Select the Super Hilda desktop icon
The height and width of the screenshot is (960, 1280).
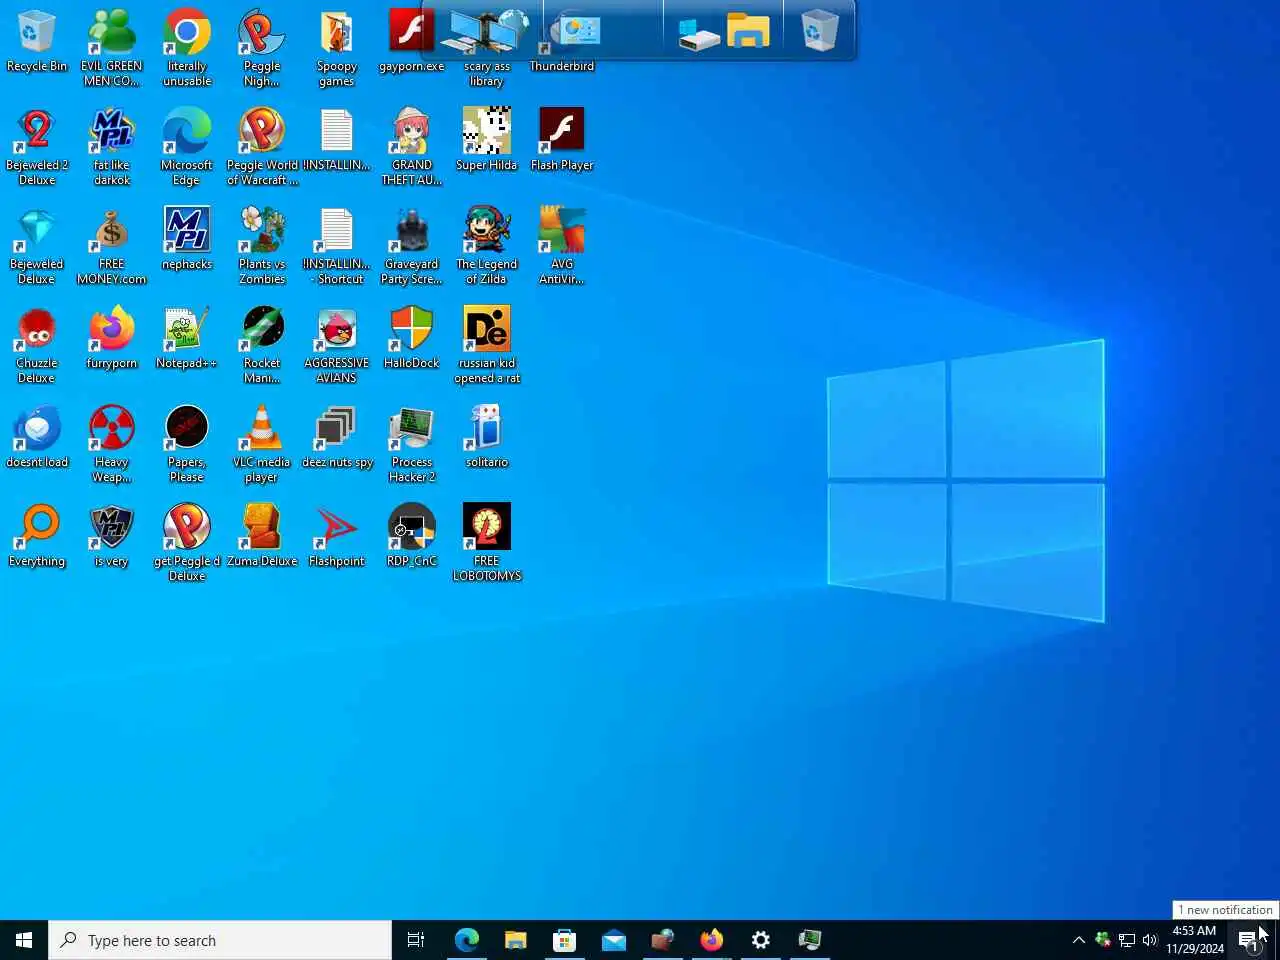(487, 140)
